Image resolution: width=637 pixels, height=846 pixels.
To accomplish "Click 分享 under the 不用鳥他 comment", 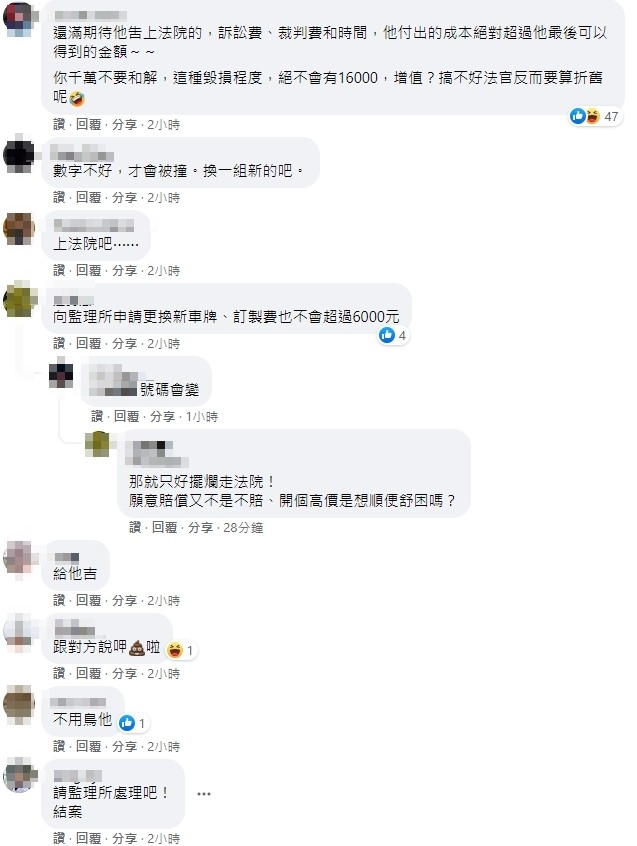I will [x=125, y=746].
